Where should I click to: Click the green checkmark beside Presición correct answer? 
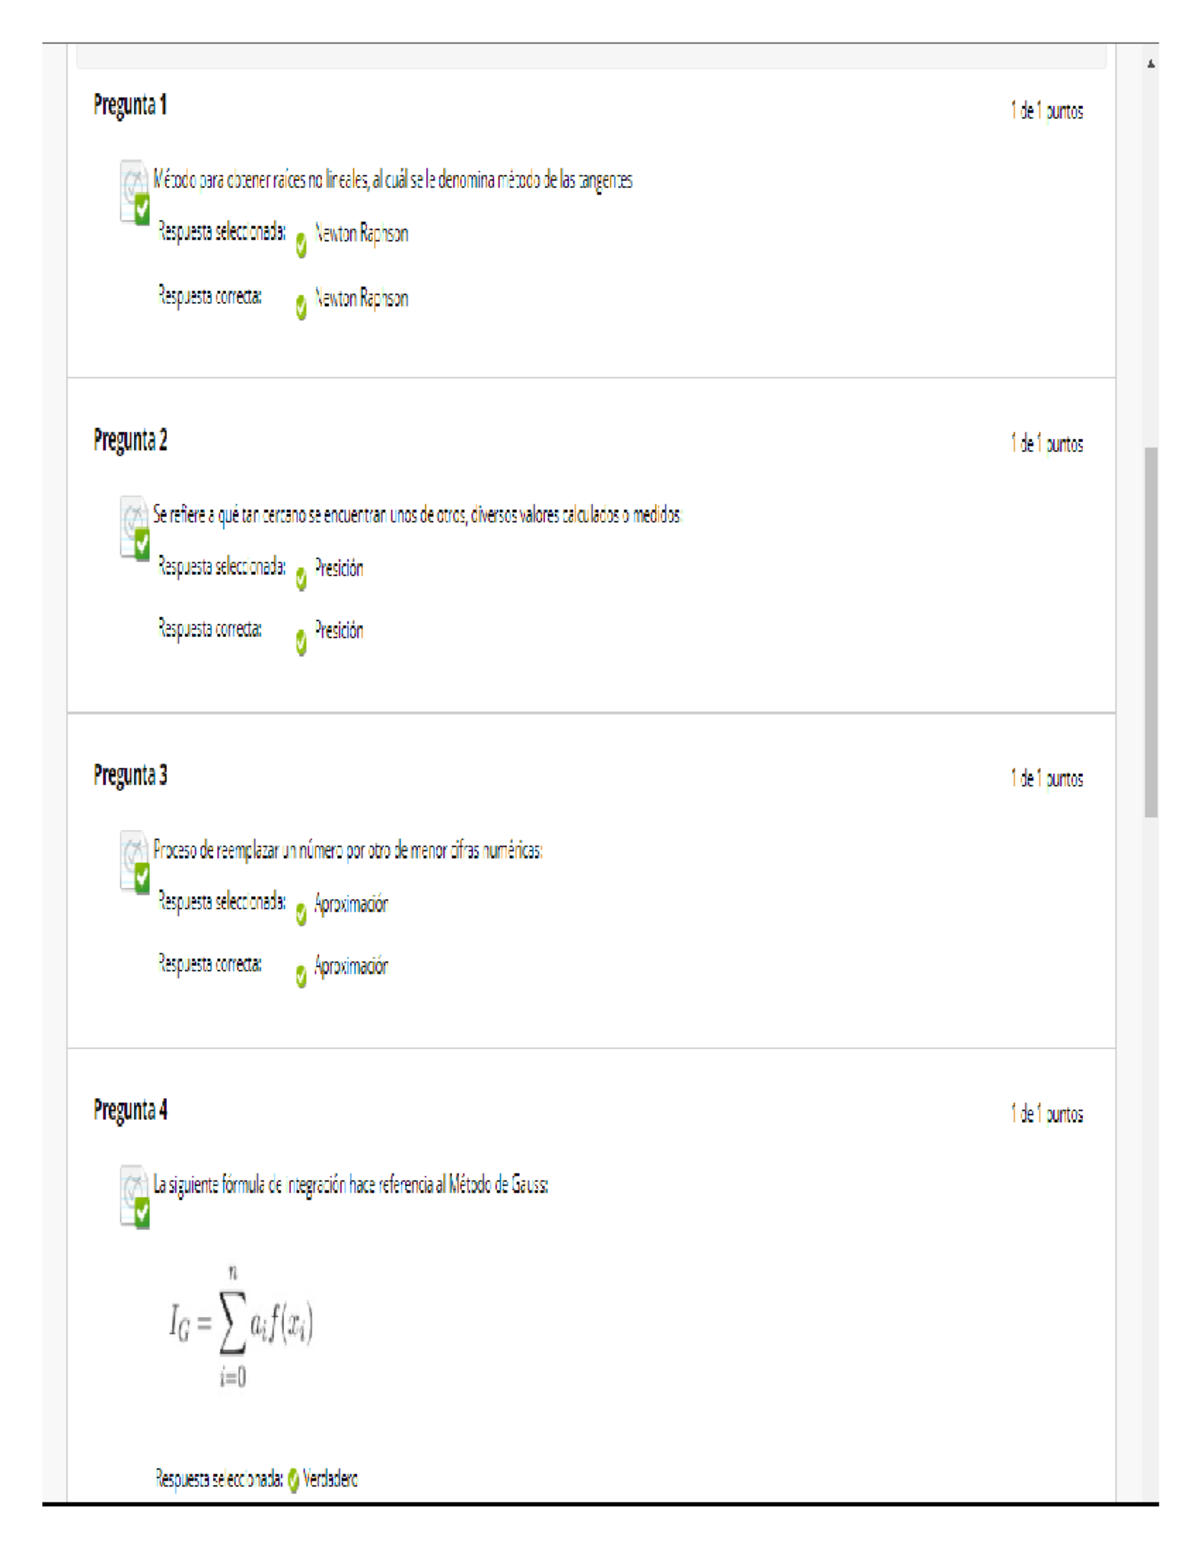pyautogui.click(x=300, y=639)
